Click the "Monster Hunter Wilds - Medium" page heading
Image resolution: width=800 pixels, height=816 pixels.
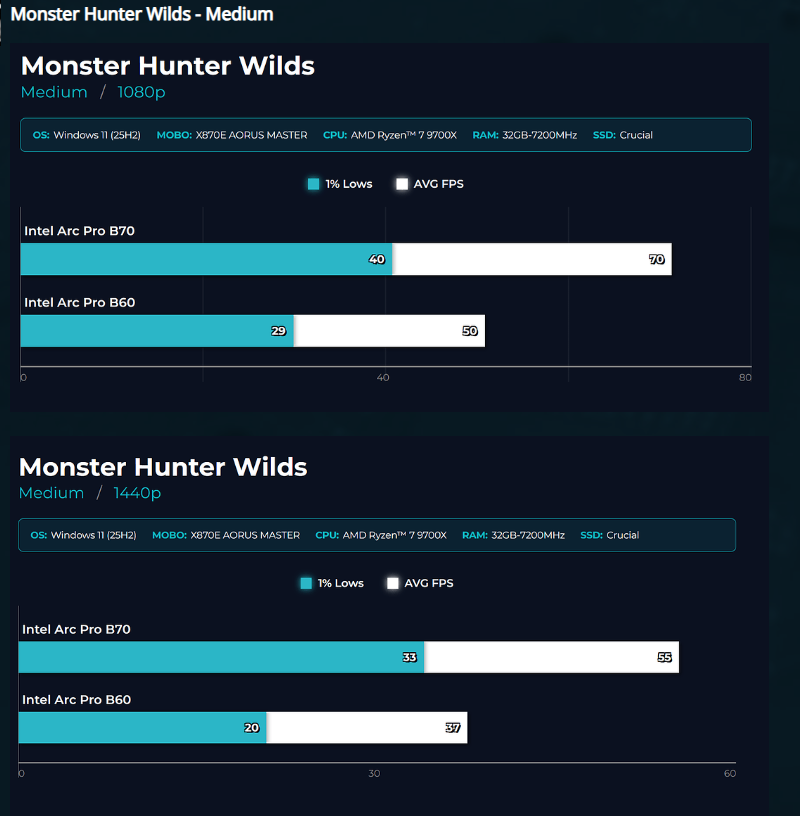(142, 14)
